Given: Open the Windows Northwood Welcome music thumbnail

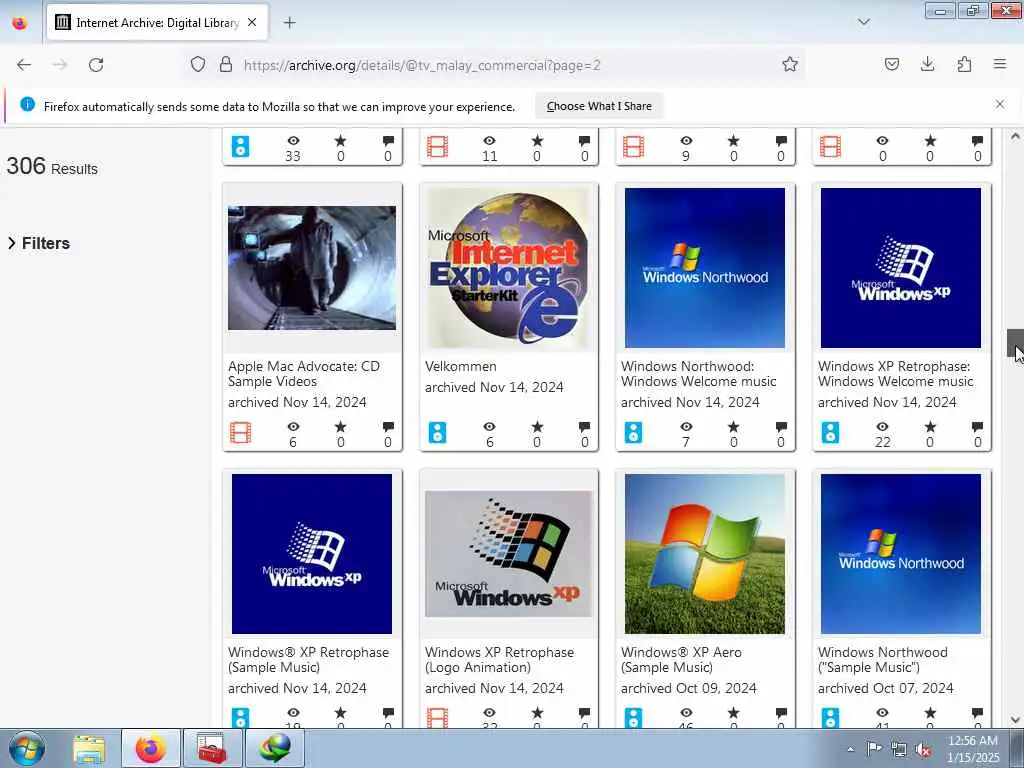Looking at the screenshot, I should click(705, 268).
